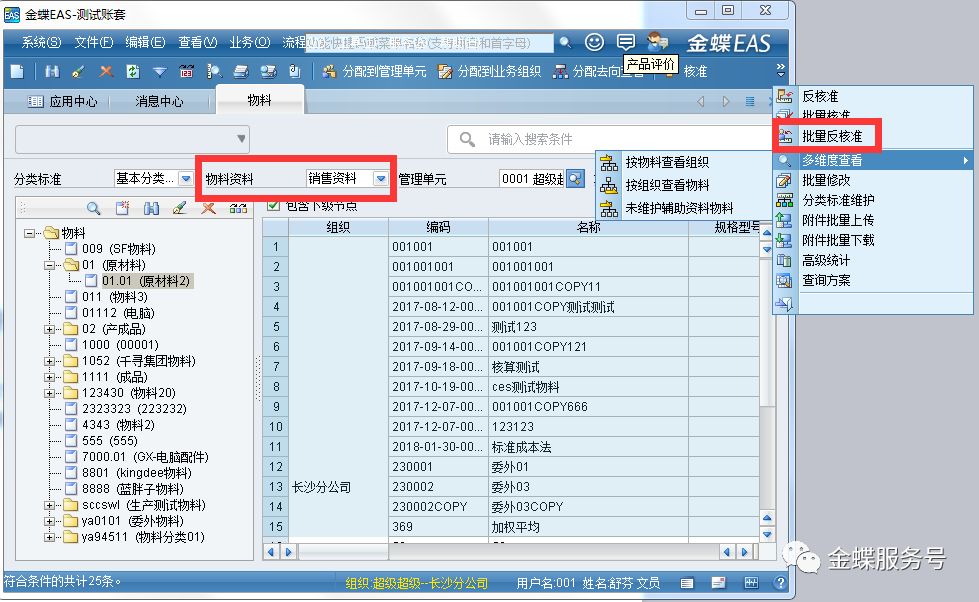
Task: Expand the sccswl (生产测试物料) tree node
Action: [49, 505]
